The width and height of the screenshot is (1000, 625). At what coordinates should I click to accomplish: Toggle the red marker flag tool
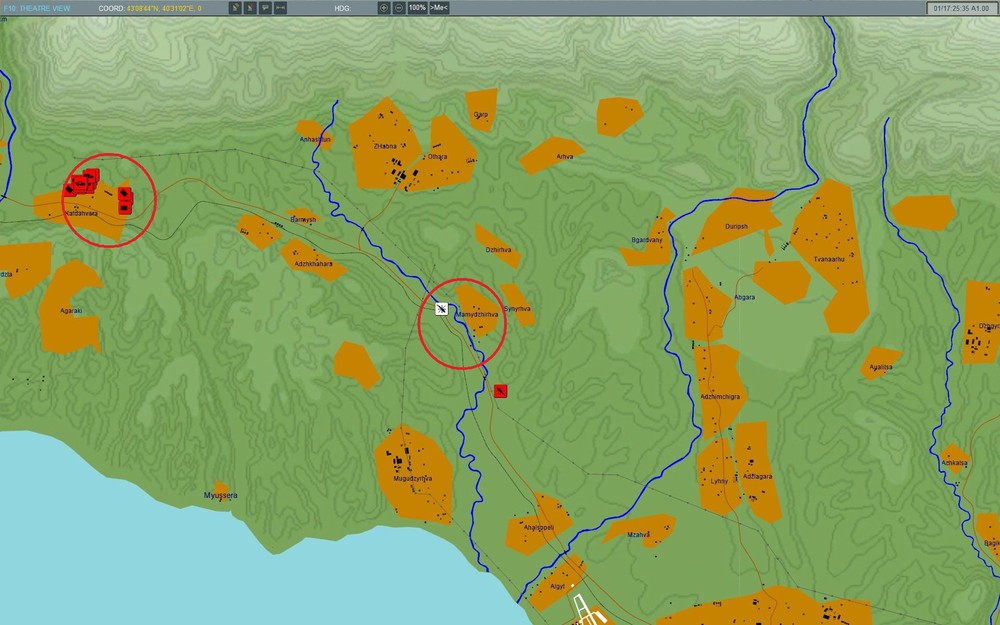point(250,8)
